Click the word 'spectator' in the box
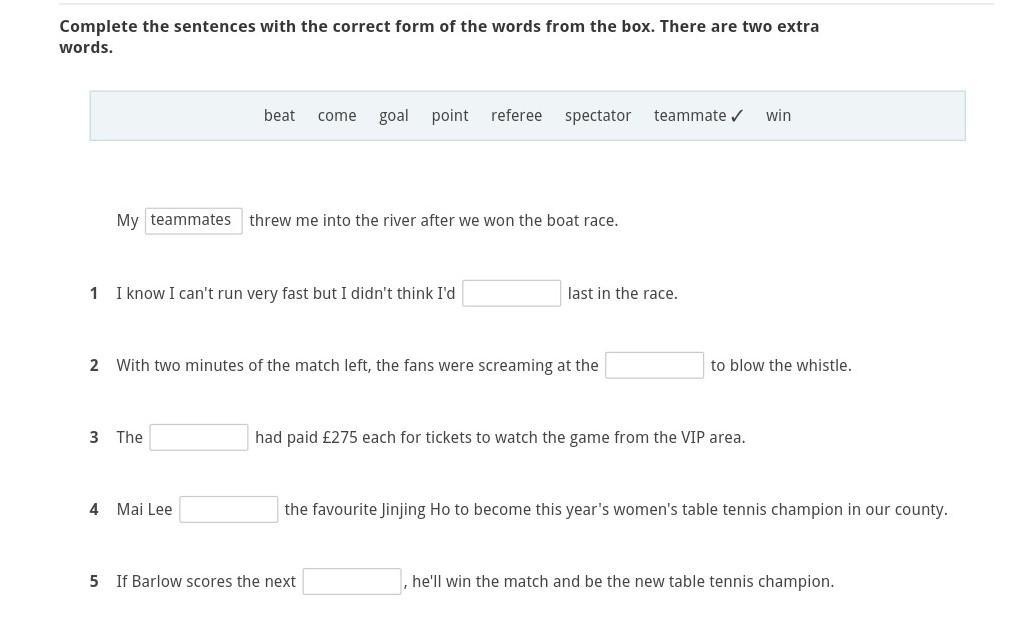The height and width of the screenshot is (634, 1015). pos(597,117)
